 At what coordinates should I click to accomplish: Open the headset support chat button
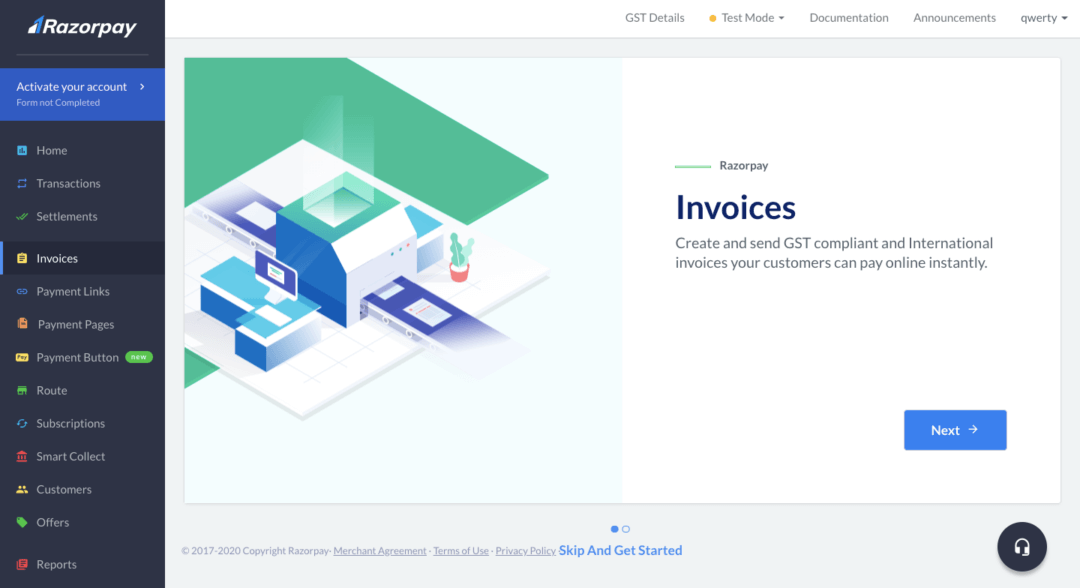point(1022,547)
